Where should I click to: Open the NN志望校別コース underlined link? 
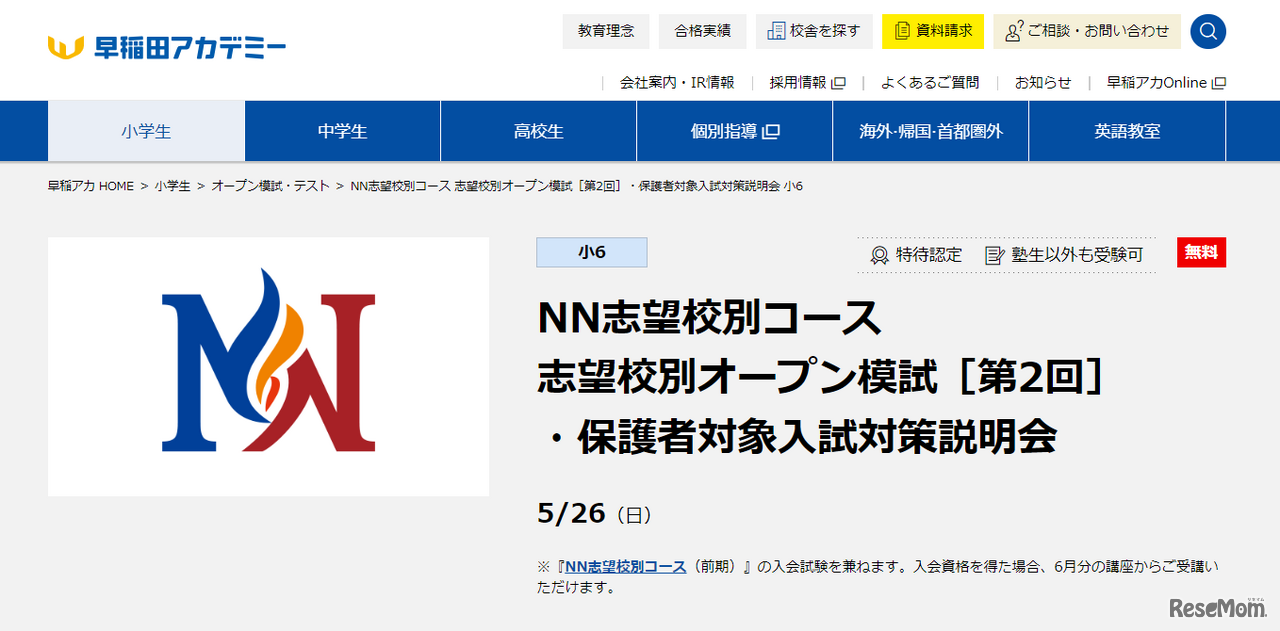(625, 566)
